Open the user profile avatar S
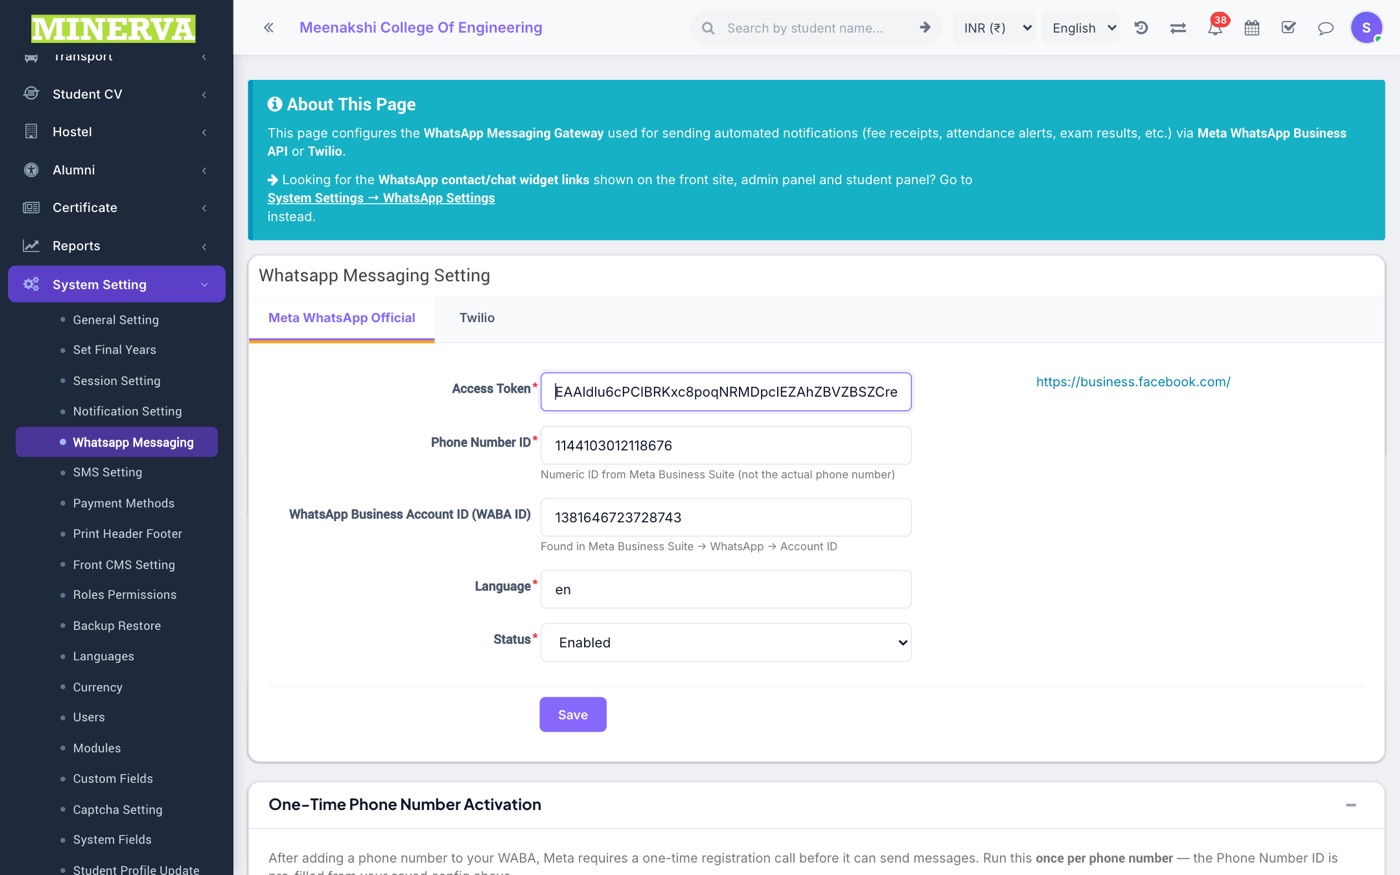Image resolution: width=1400 pixels, height=875 pixels. pyautogui.click(x=1366, y=28)
